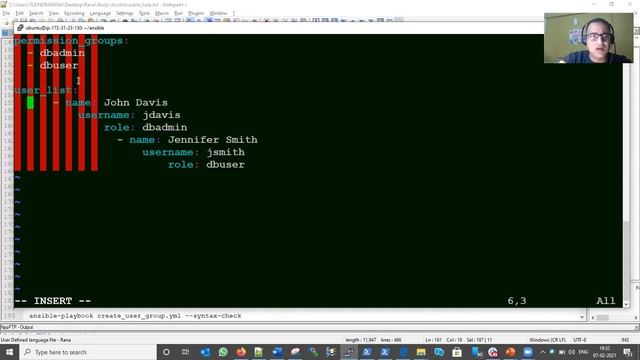Open the Run menu in Notepad++
Screen dimensions: 640x360
178,13
